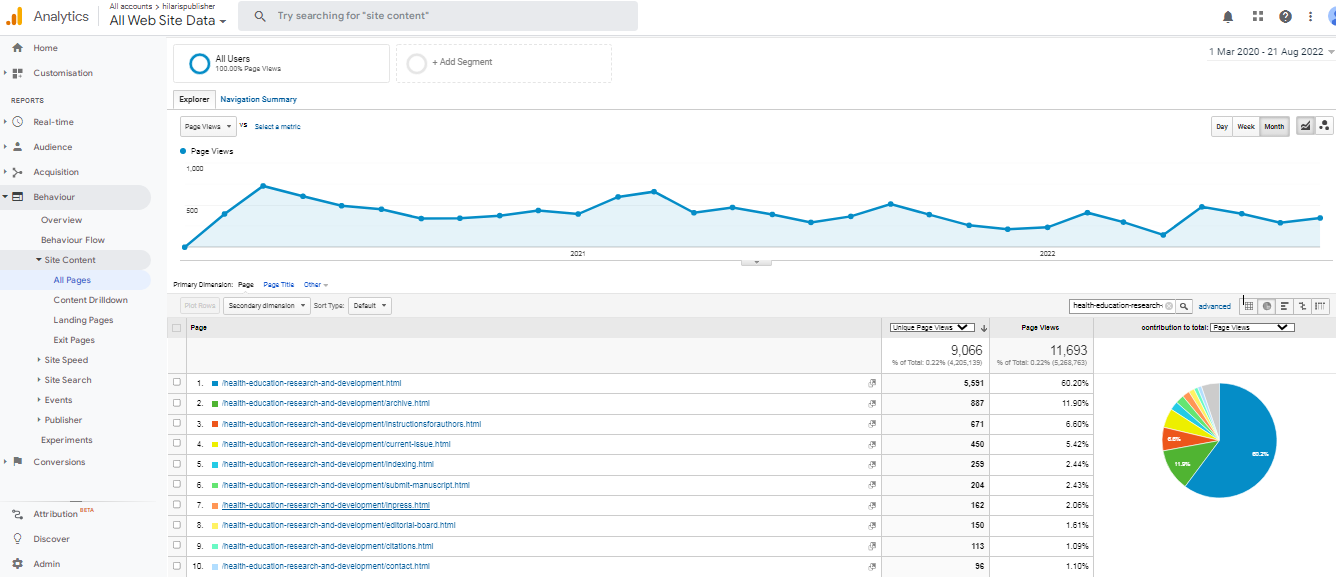The height and width of the screenshot is (577, 1336).
Task: Open the notifications bell
Action: (1228, 16)
